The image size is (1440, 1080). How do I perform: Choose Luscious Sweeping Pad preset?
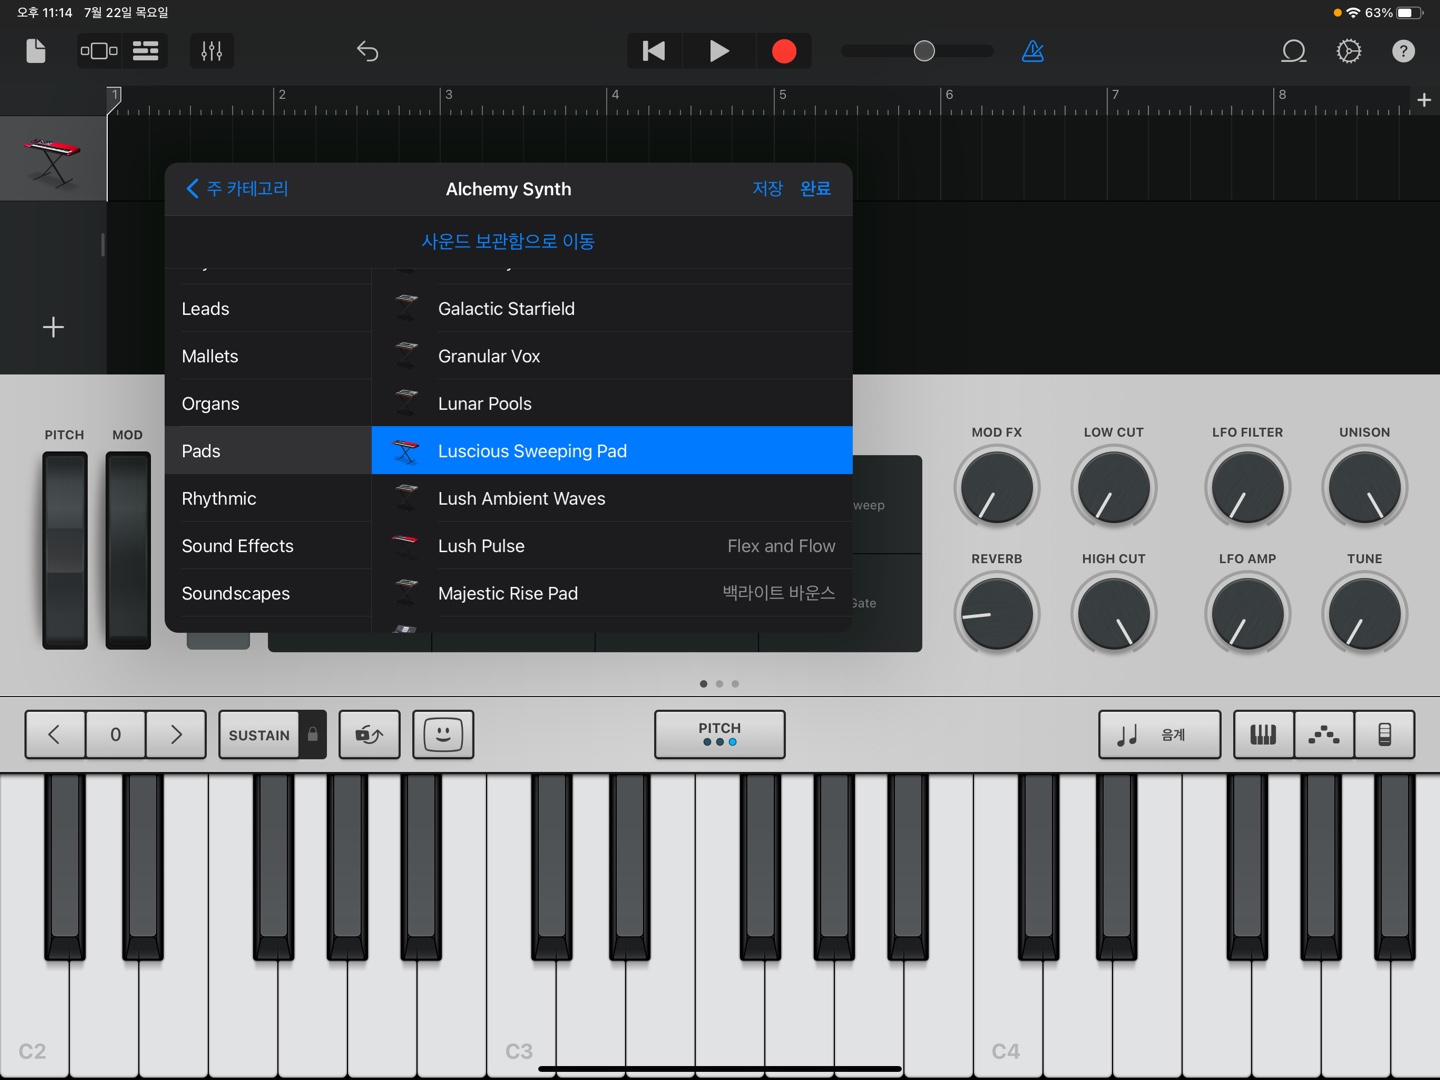(612, 451)
